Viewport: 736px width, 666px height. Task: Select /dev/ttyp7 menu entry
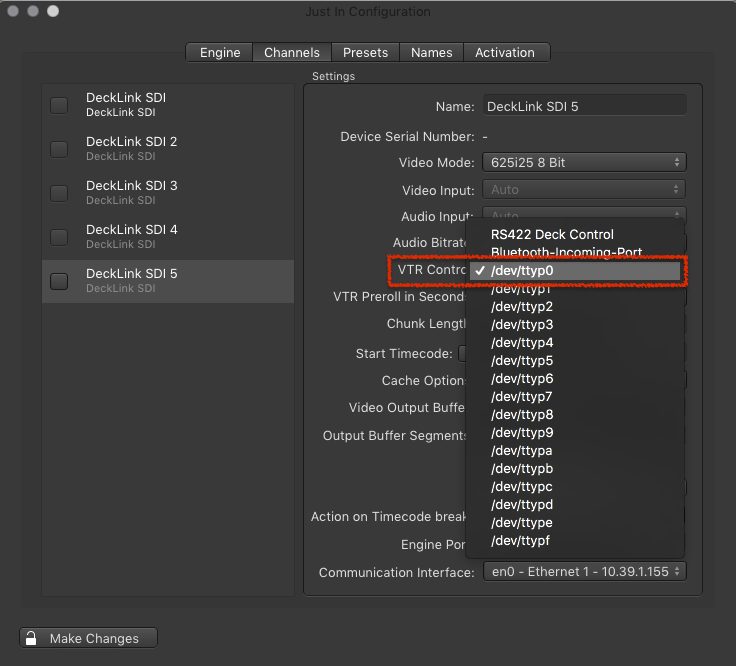[x=575, y=397]
